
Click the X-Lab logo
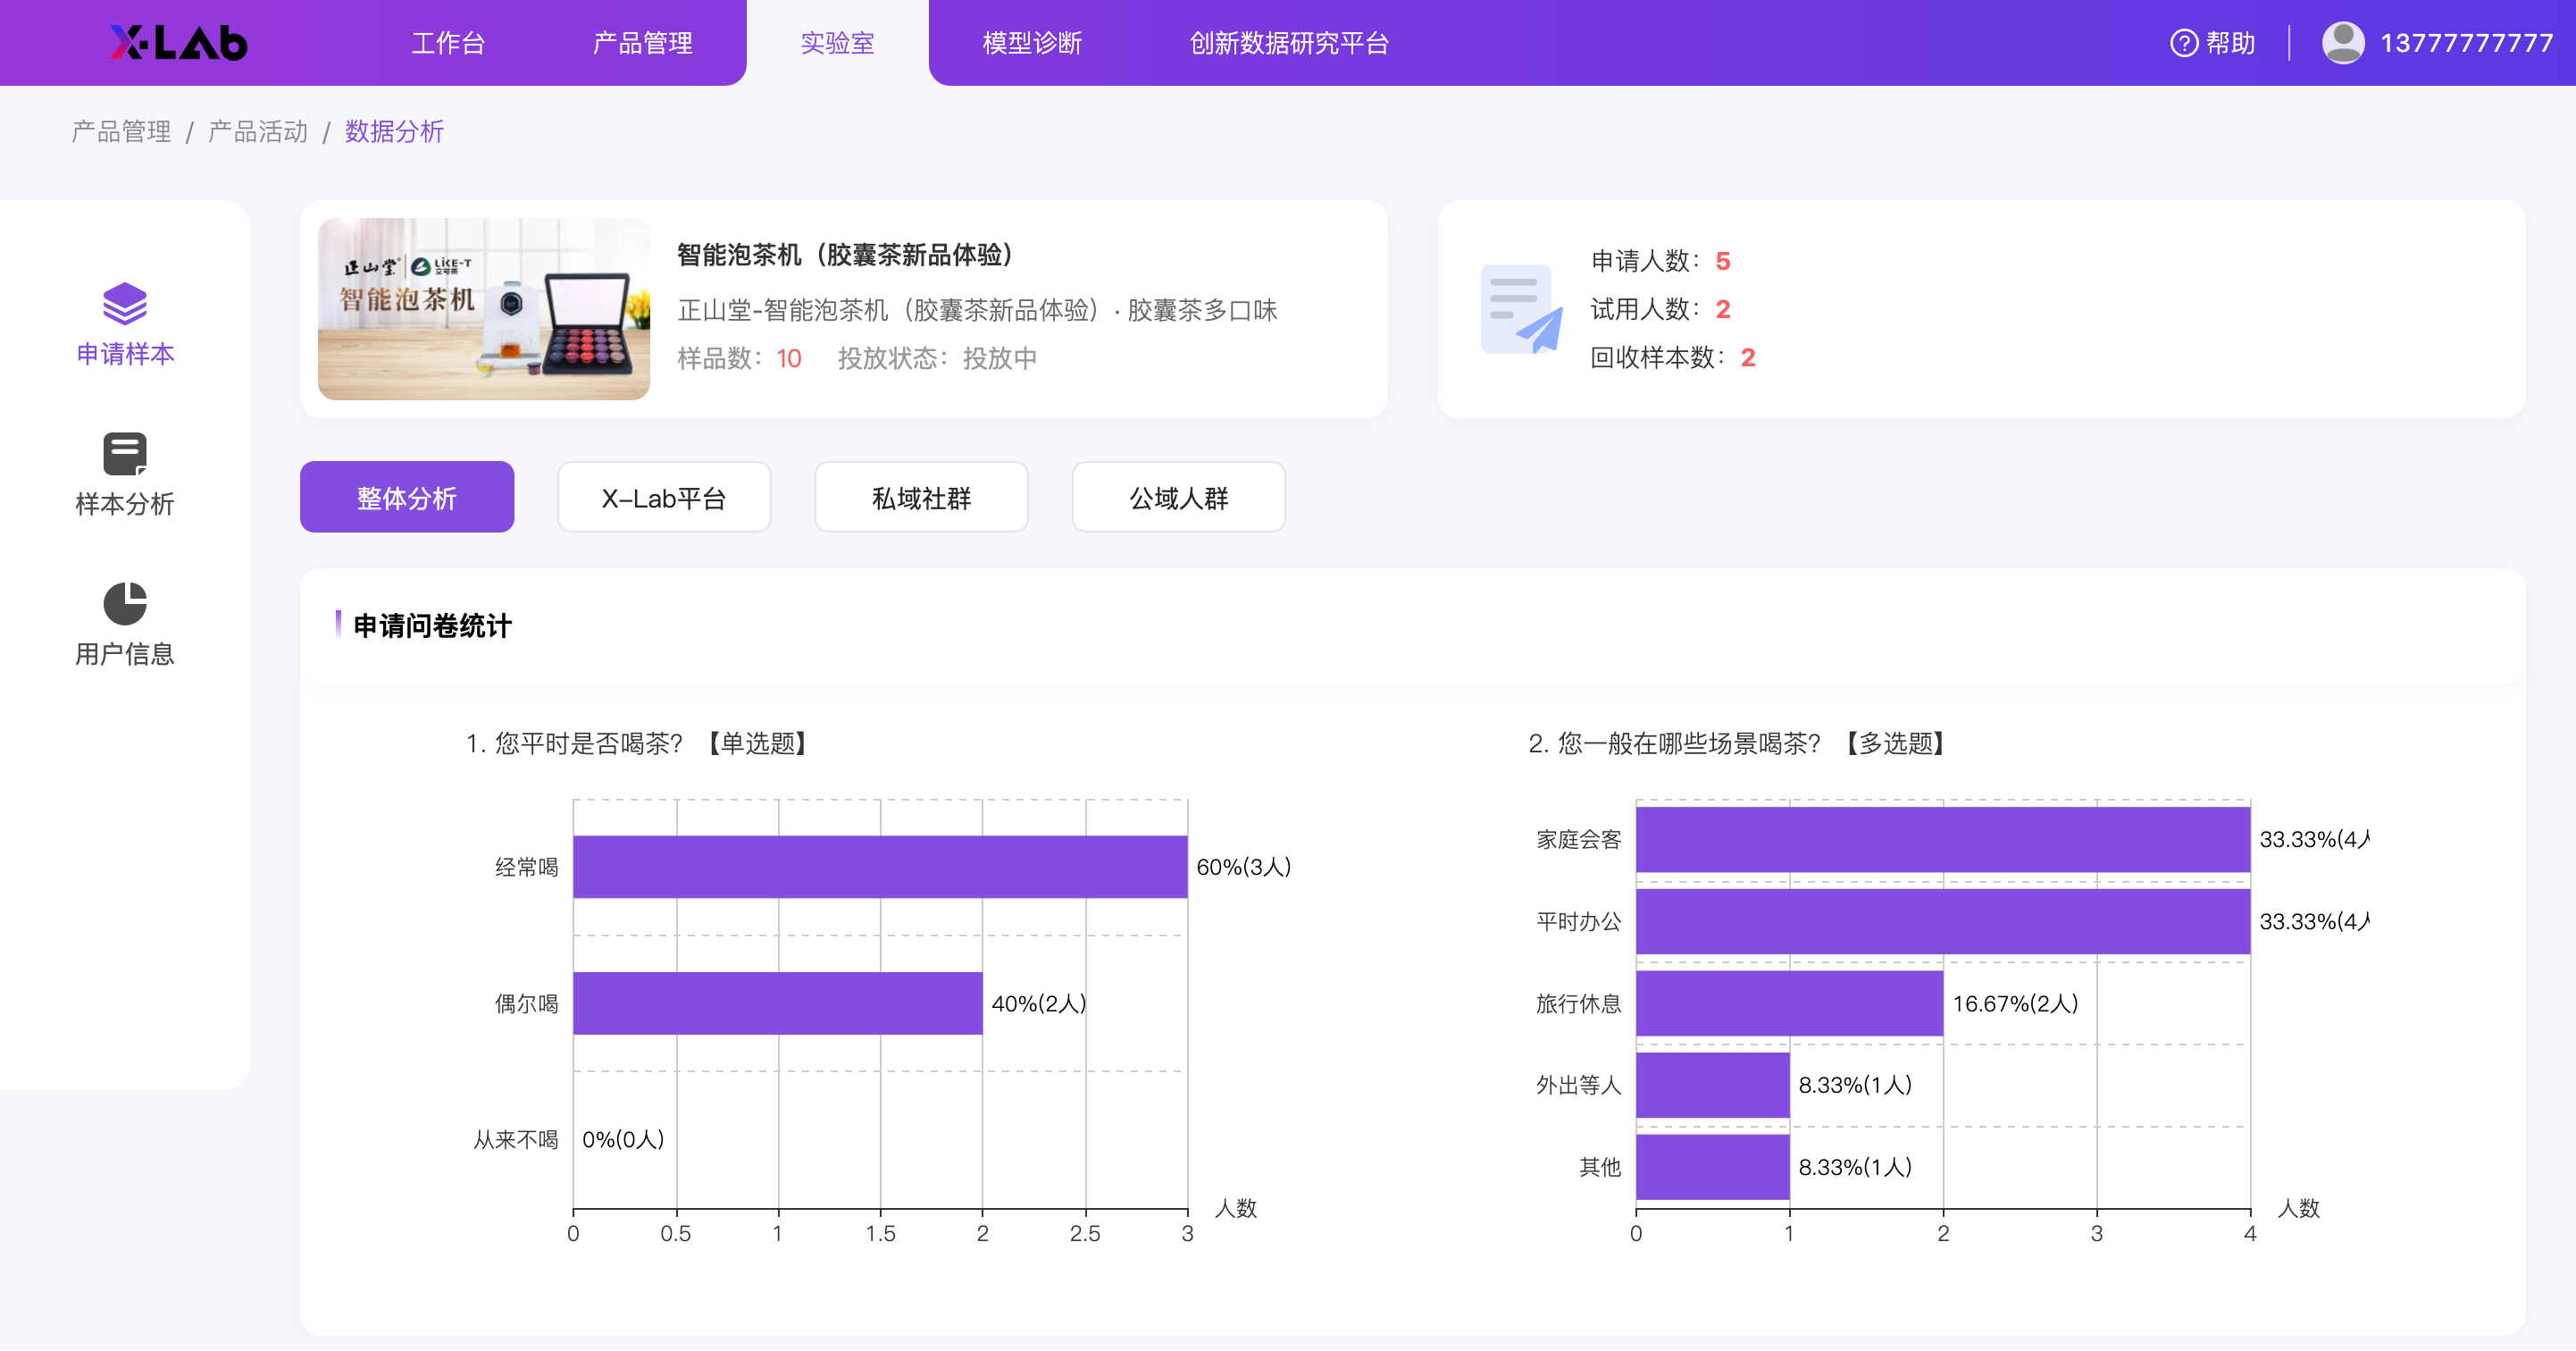pyautogui.click(x=178, y=43)
